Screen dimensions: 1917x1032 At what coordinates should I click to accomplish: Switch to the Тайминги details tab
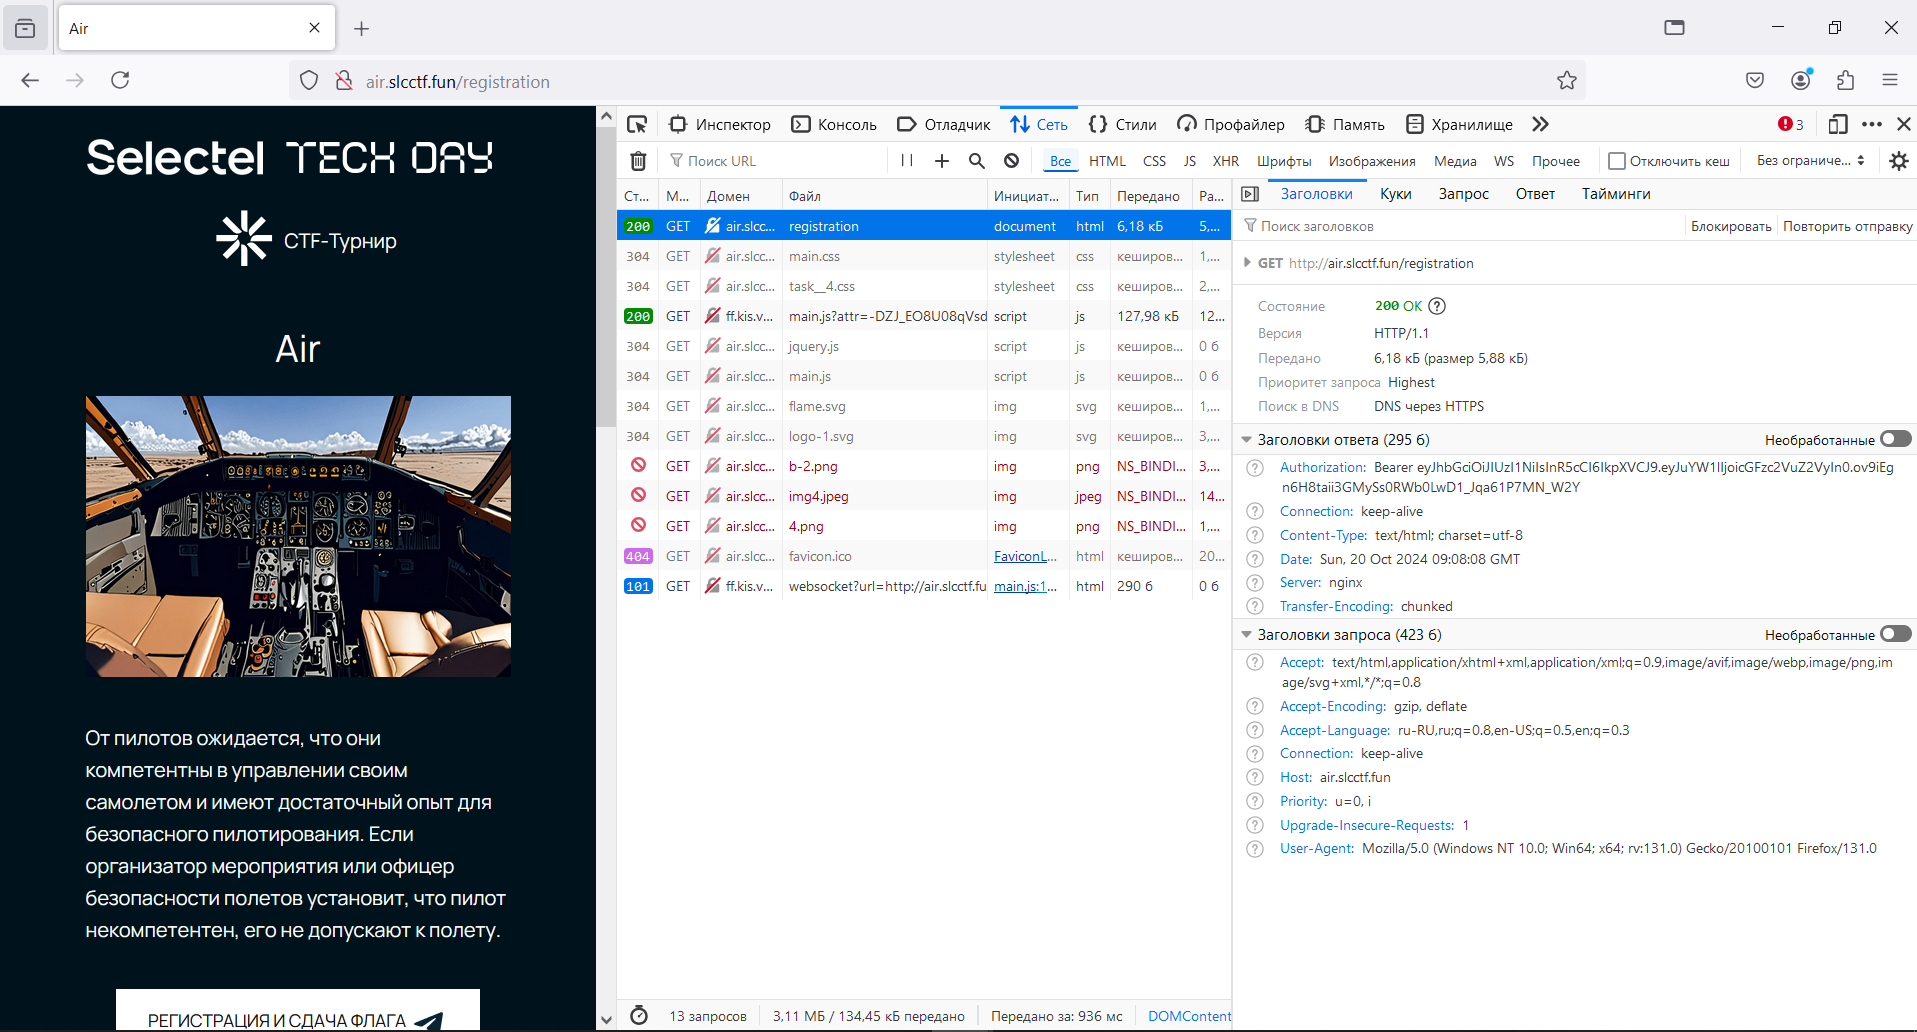point(1616,194)
